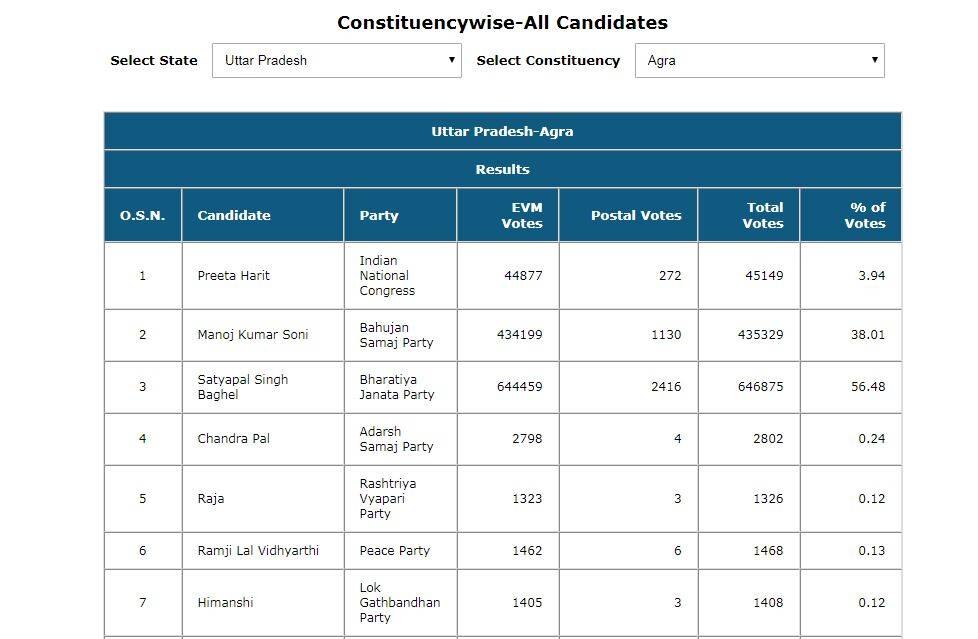This screenshot has height=639, width=978.
Task: Click the Bharatiya Janata Party cell
Action: click(x=397, y=387)
